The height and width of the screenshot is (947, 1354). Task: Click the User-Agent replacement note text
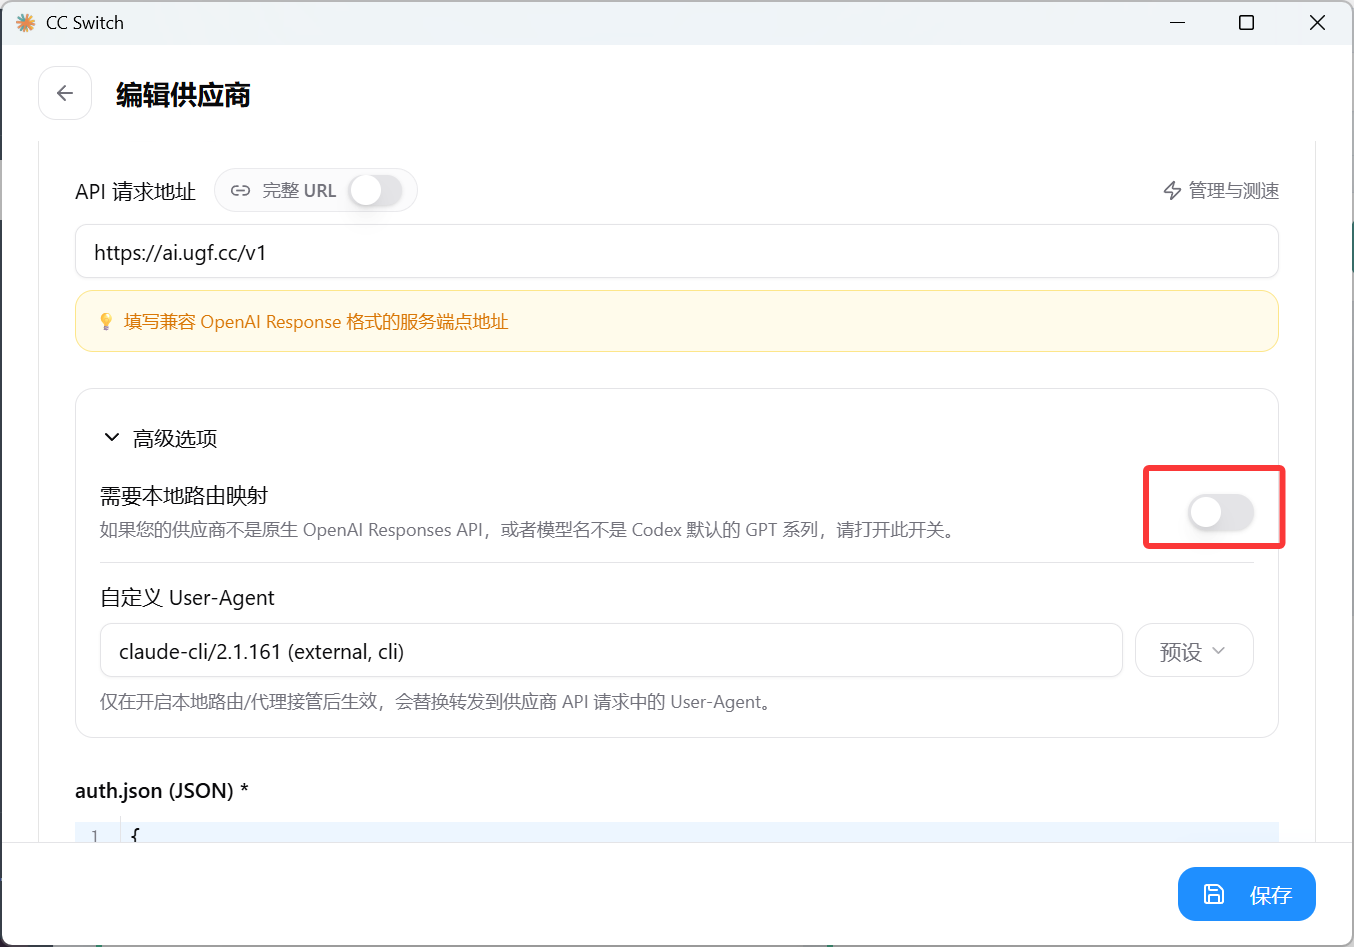click(x=438, y=702)
